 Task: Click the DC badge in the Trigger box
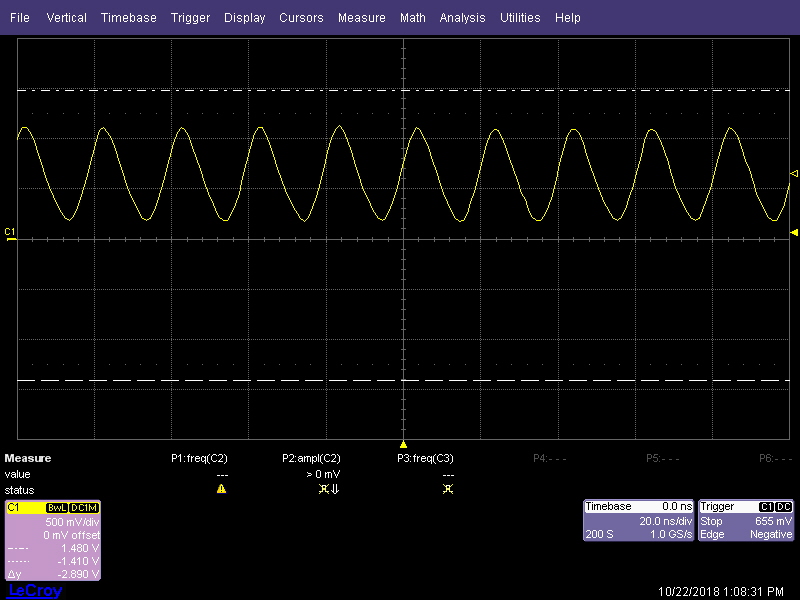[784, 507]
